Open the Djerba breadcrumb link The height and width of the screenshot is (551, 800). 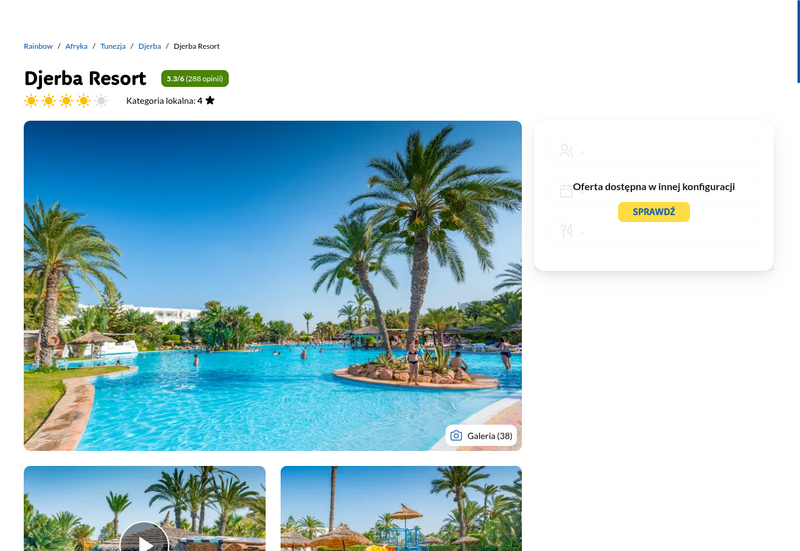coord(149,46)
